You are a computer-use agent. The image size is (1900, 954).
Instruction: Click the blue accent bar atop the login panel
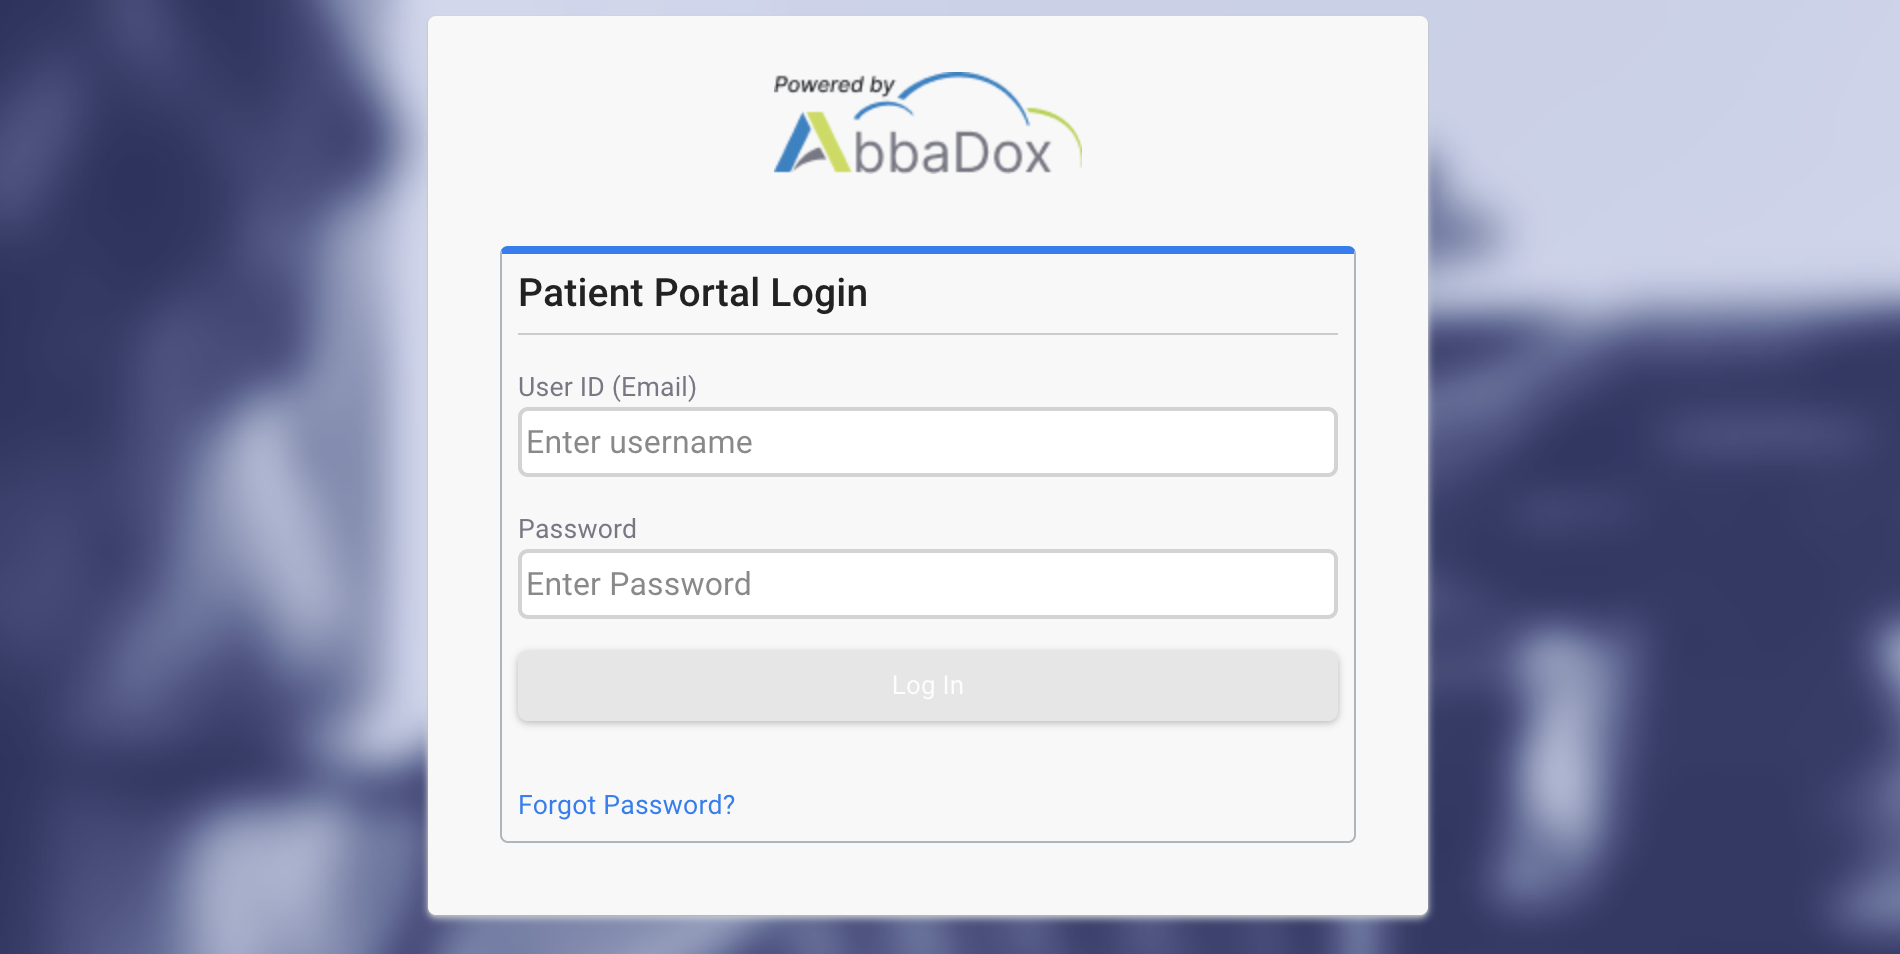pos(927,249)
